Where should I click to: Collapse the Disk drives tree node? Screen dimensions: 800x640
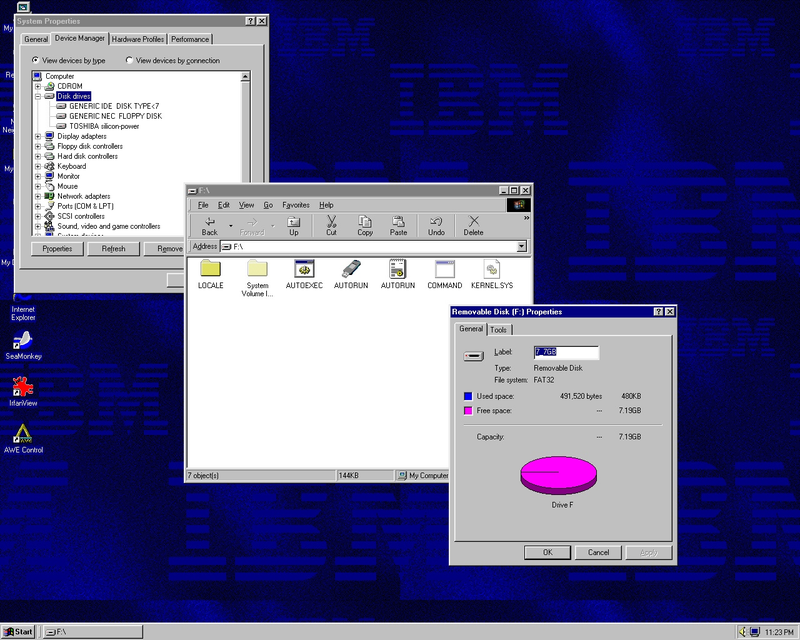pyautogui.click(x=38, y=96)
